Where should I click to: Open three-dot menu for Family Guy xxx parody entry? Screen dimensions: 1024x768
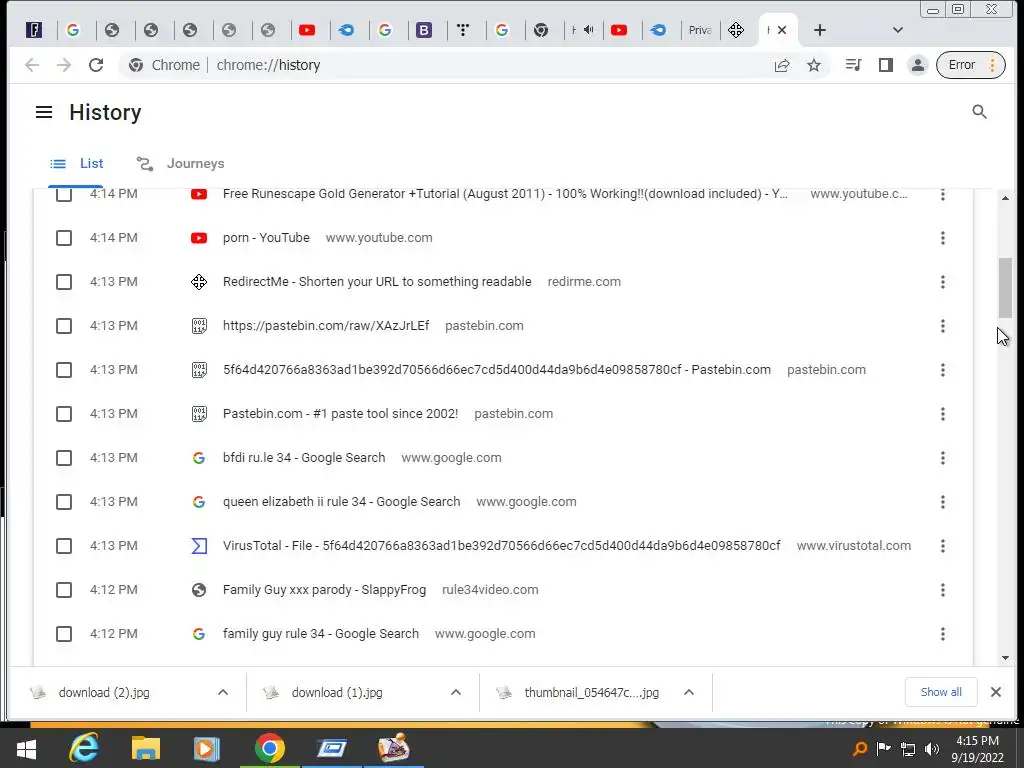(x=942, y=590)
